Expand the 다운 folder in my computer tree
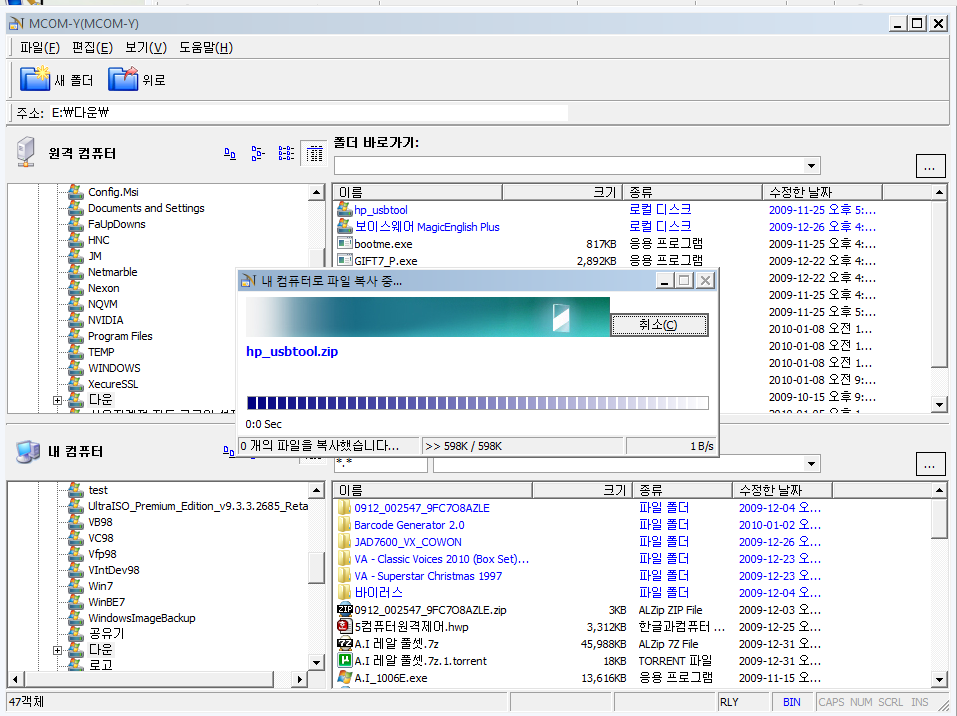This screenshot has height=716, width=957. pos(57,651)
